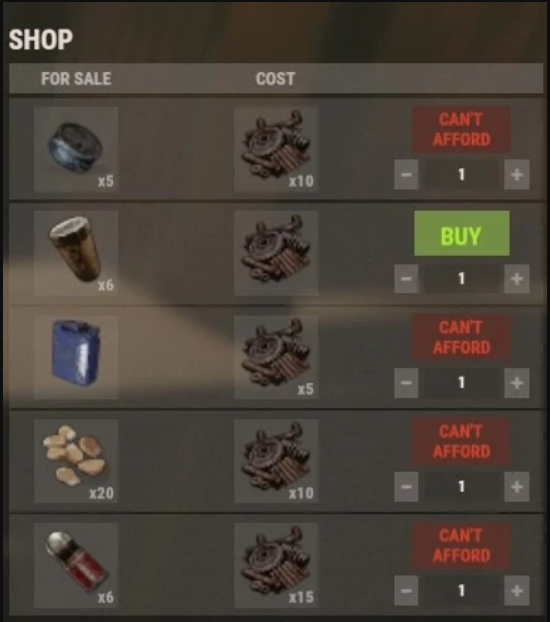Click the FOR SALE column header

[76, 79]
